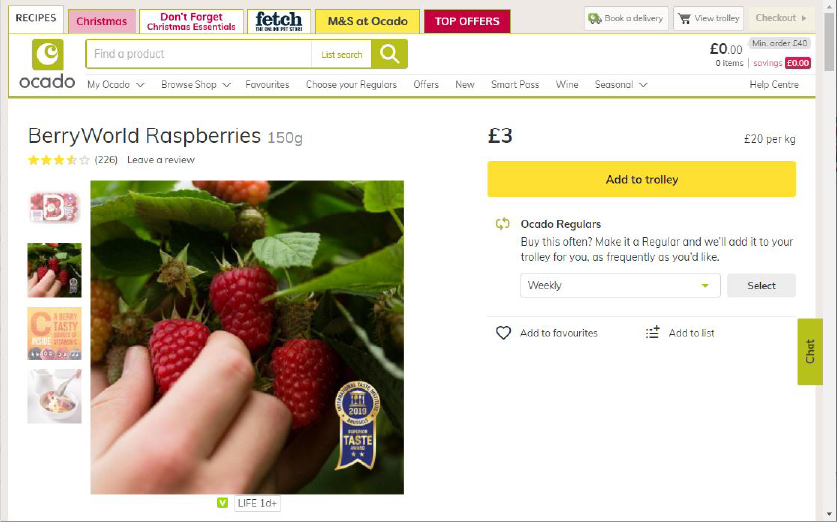
Task: Click the Ocado logo
Action: [47, 64]
